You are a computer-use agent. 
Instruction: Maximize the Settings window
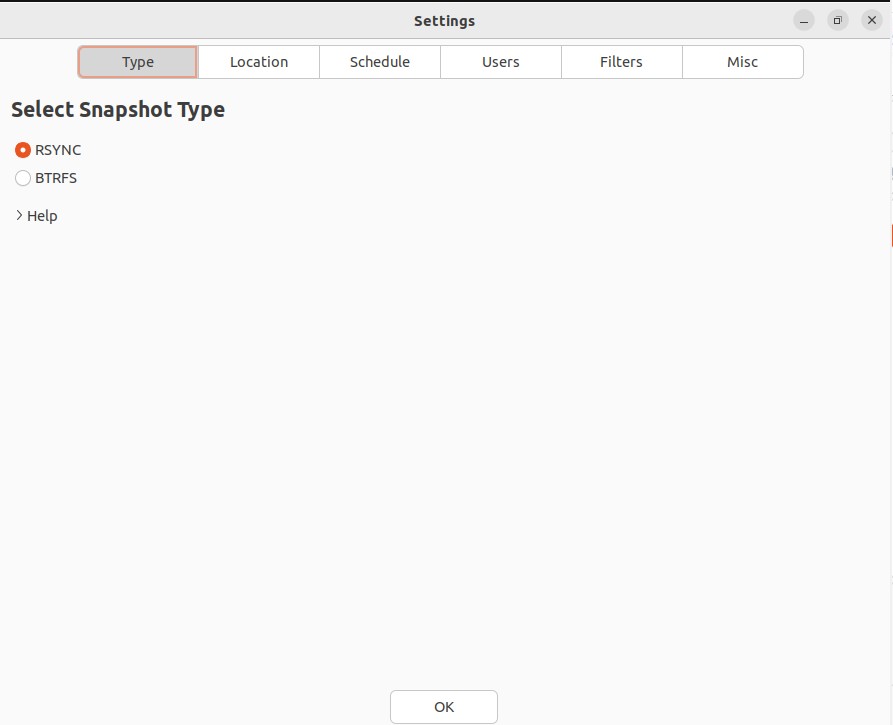click(838, 21)
